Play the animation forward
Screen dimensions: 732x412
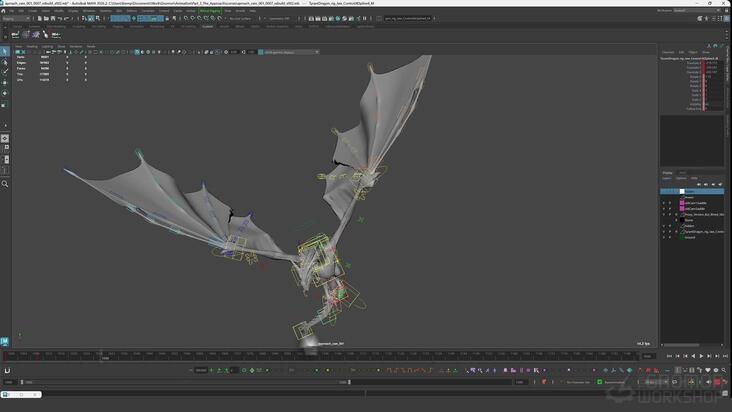tap(701, 356)
